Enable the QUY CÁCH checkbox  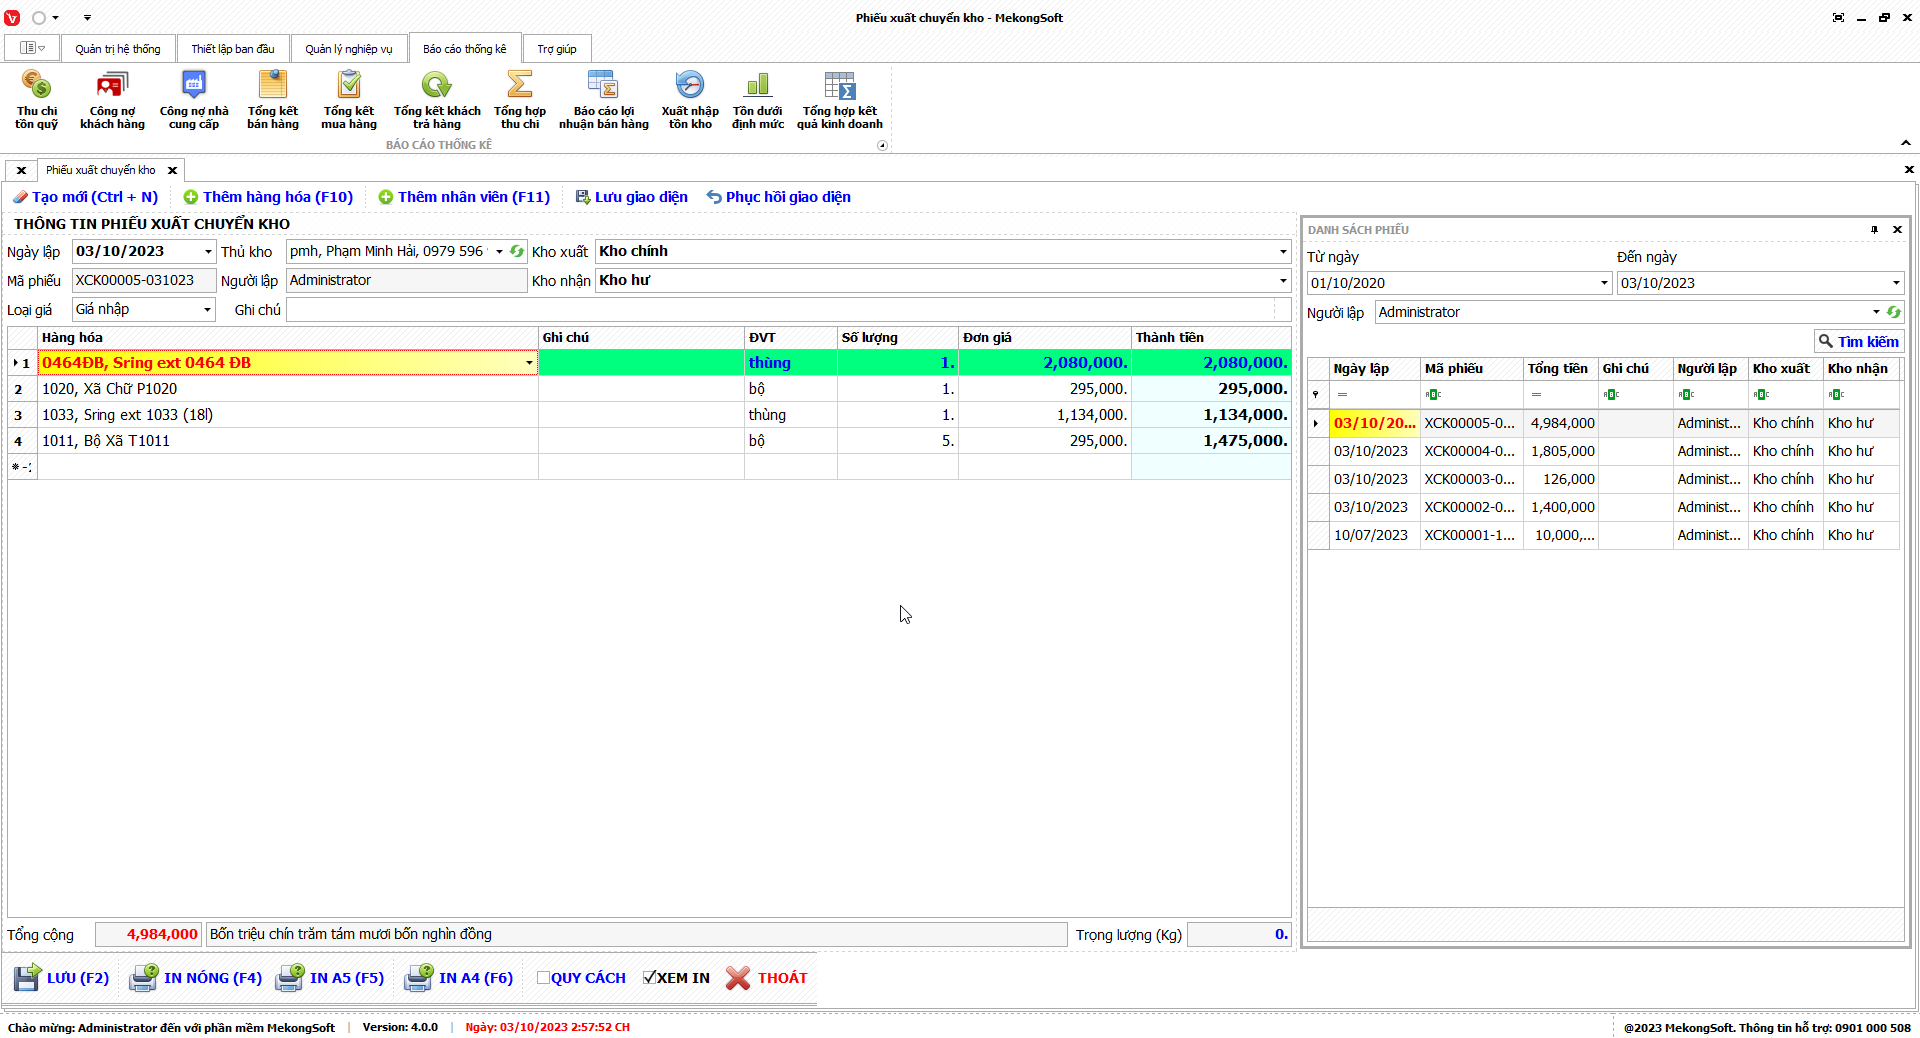[543, 978]
